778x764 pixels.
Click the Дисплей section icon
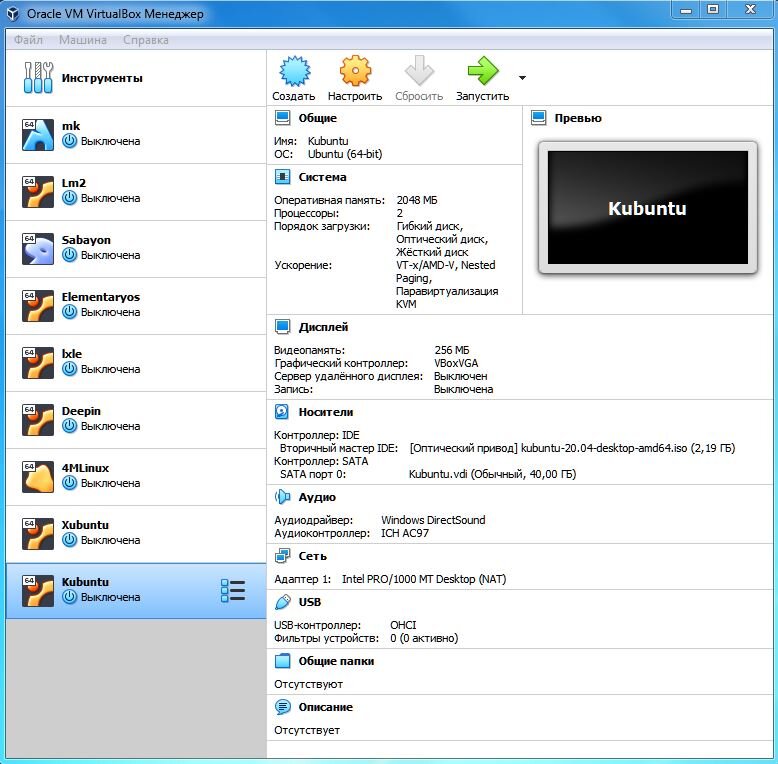(283, 327)
